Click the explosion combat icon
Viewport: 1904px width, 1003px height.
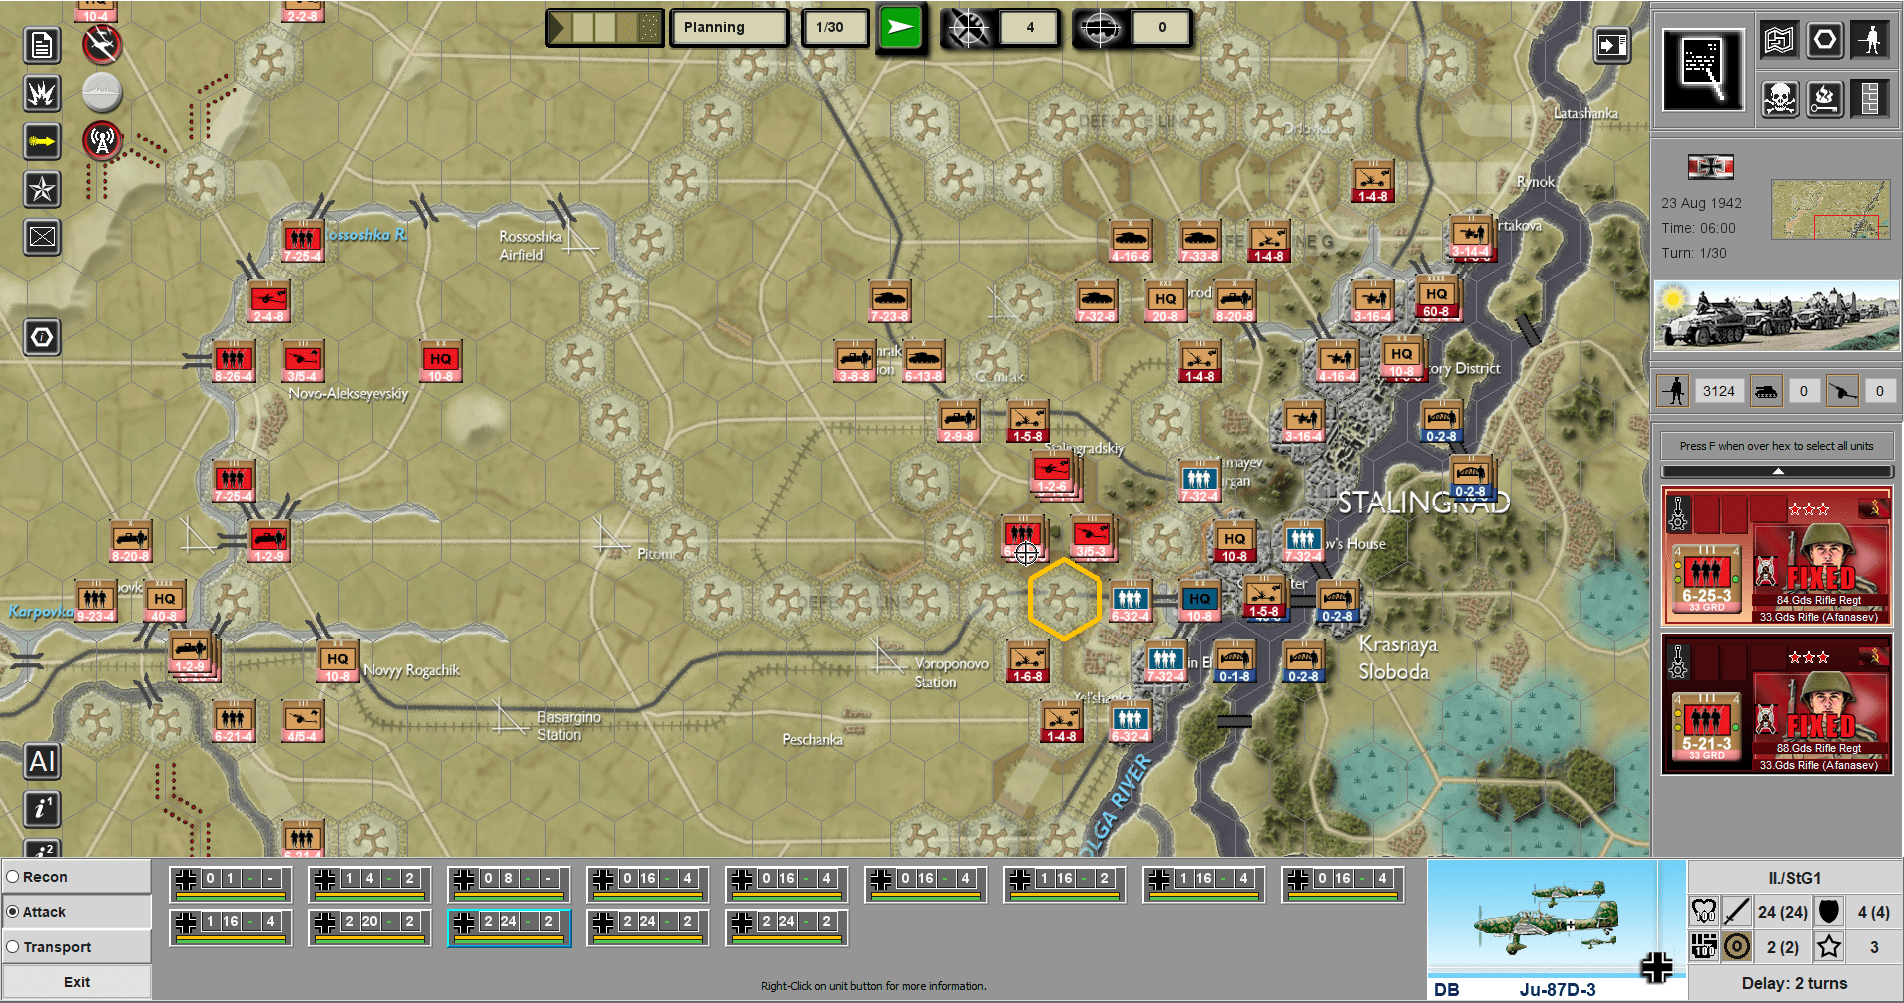pyautogui.click(x=42, y=94)
